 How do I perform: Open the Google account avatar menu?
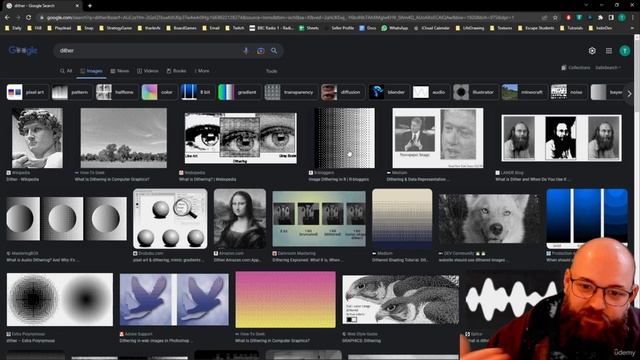[624, 51]
